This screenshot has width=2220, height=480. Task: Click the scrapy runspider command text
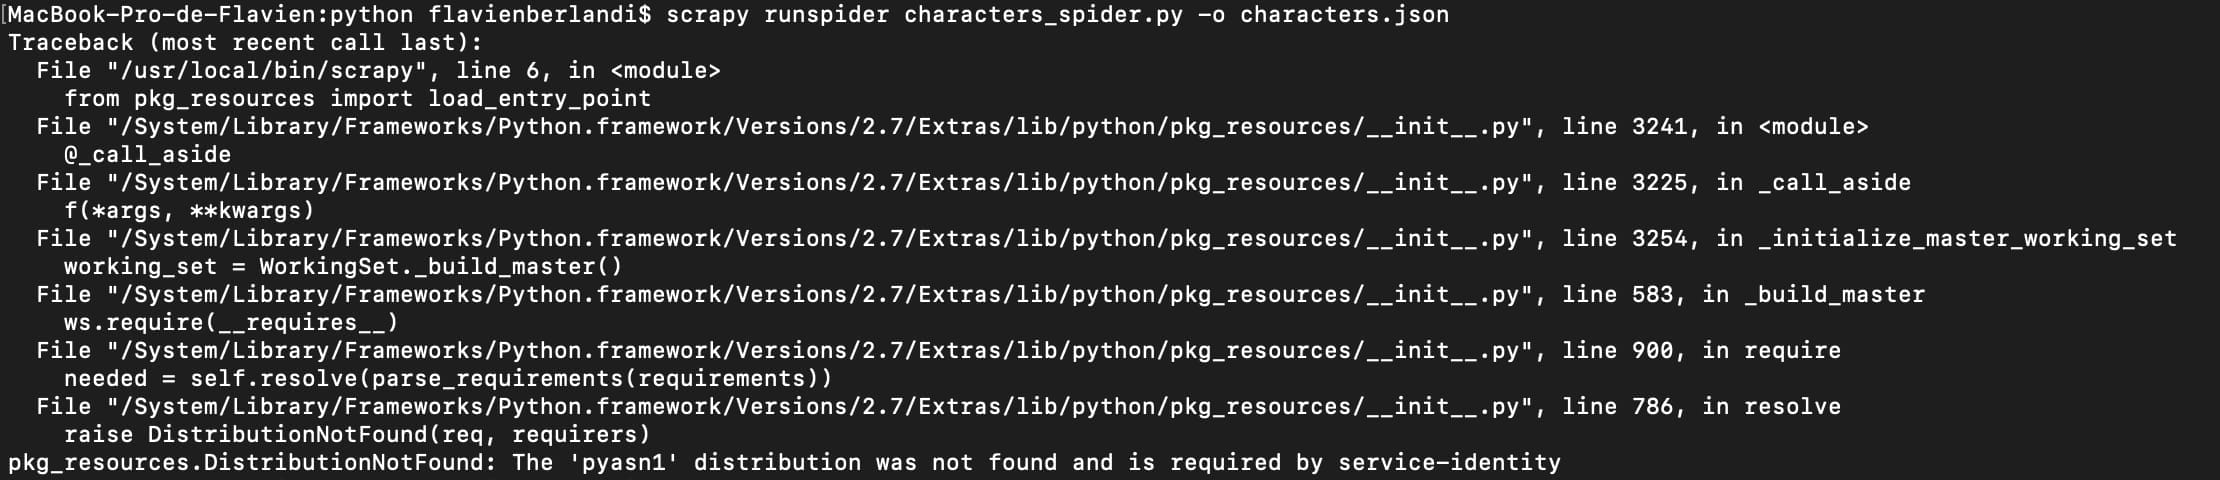pos(777,15)
